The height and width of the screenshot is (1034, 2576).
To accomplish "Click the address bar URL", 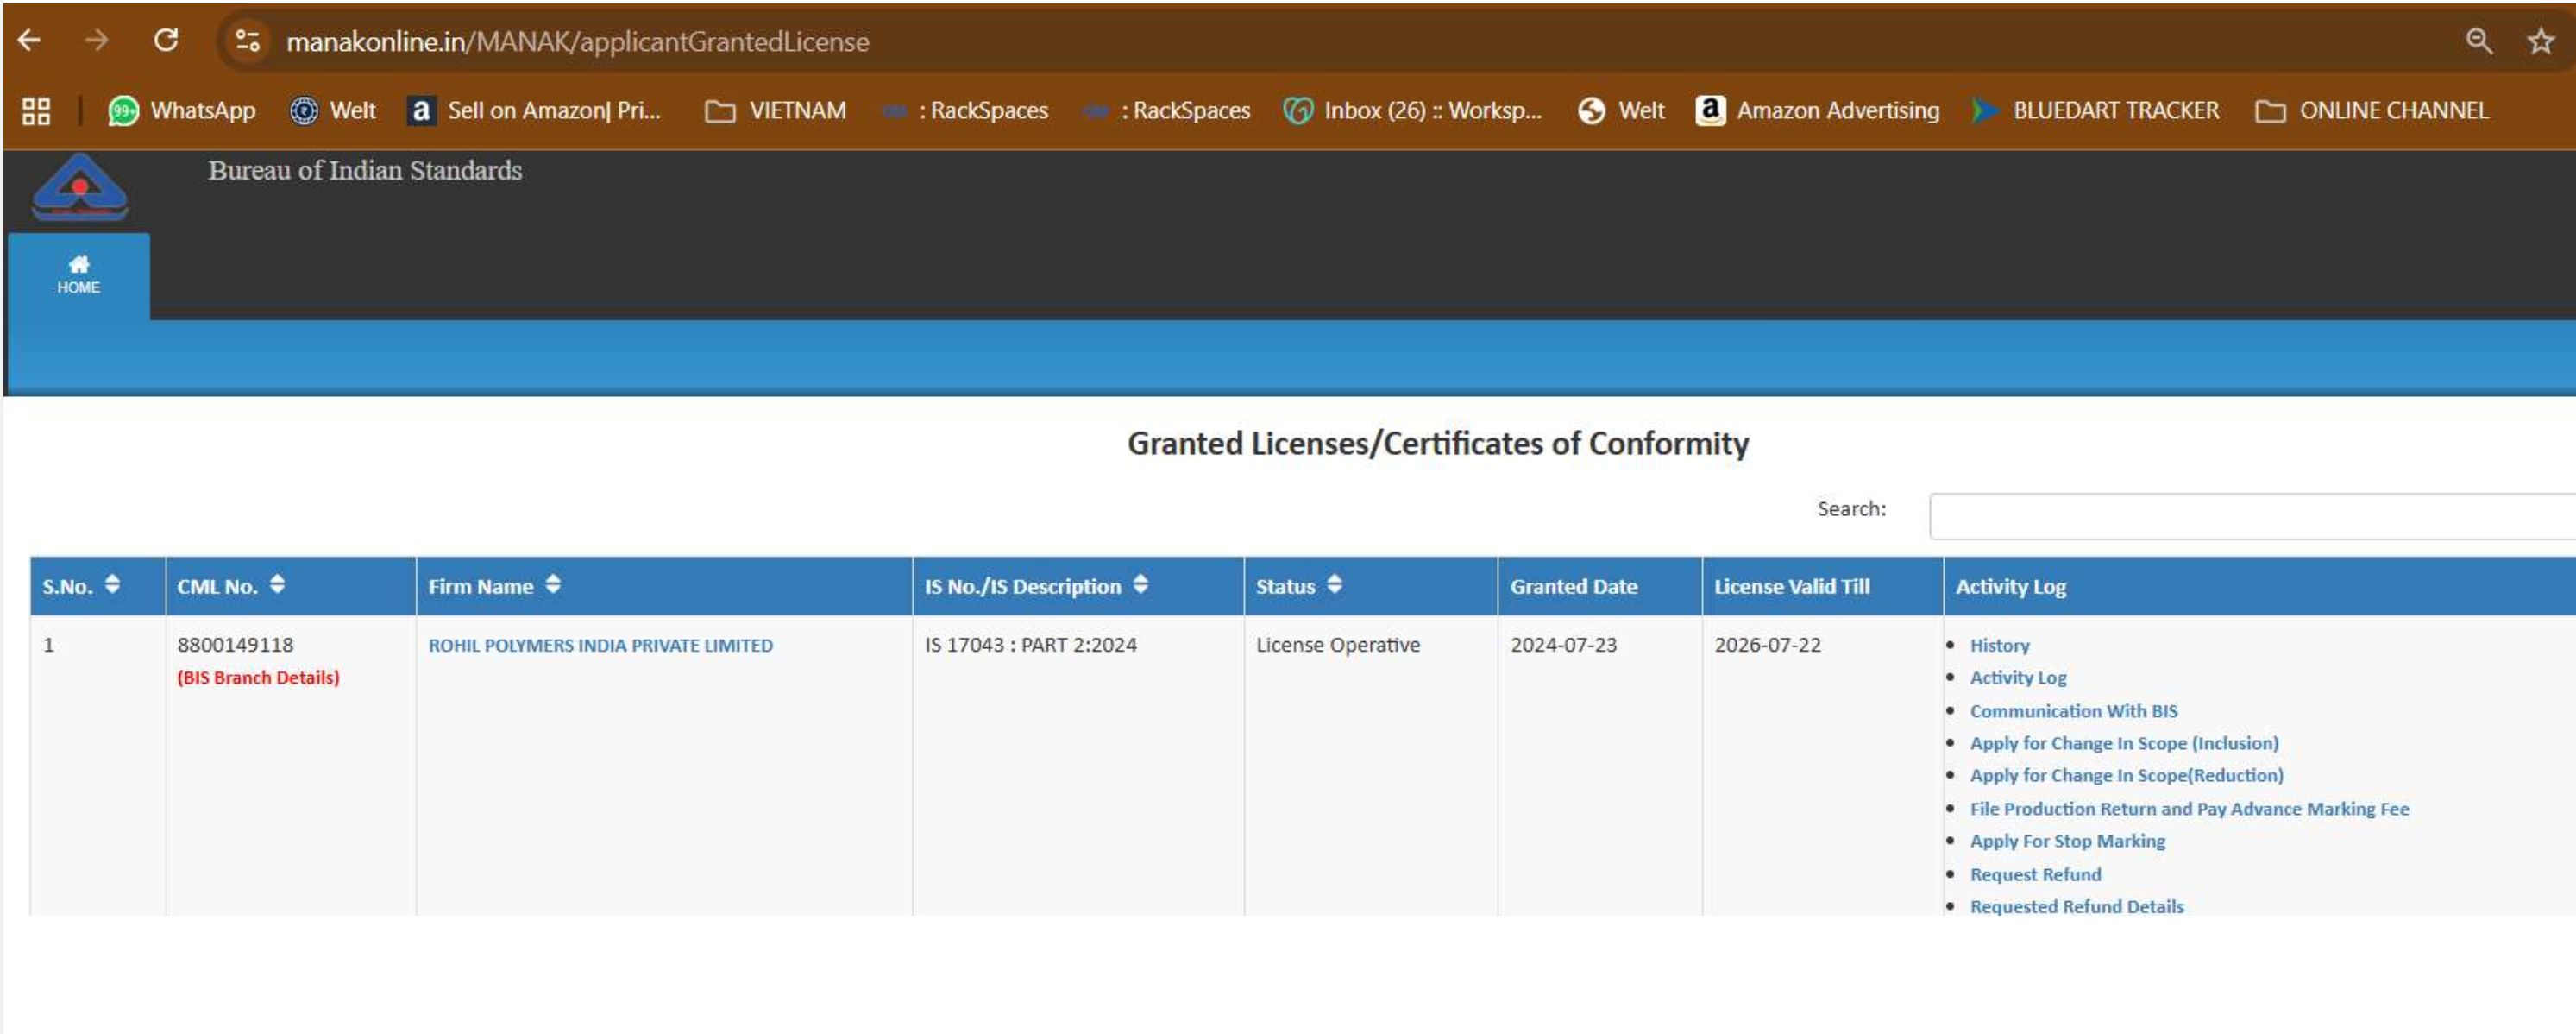I will (577, 42).
